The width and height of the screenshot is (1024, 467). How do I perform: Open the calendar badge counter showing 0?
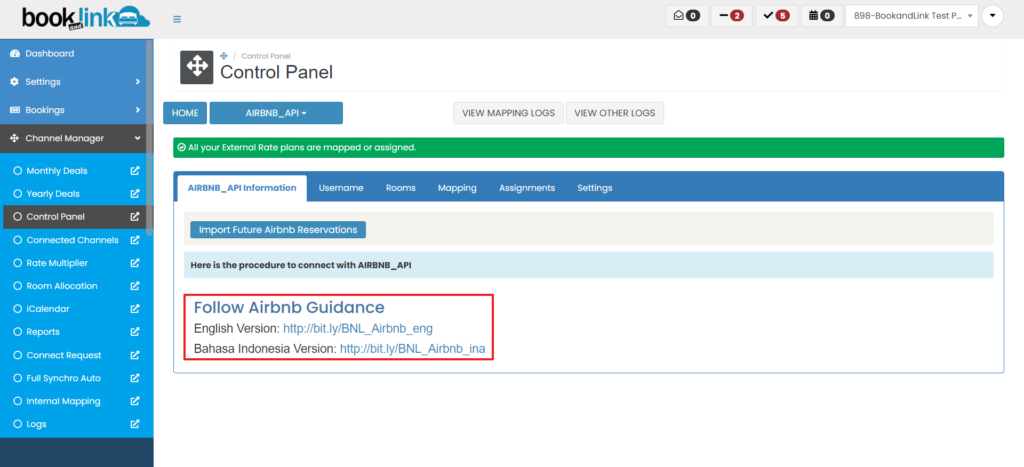[x=821, y=16]
